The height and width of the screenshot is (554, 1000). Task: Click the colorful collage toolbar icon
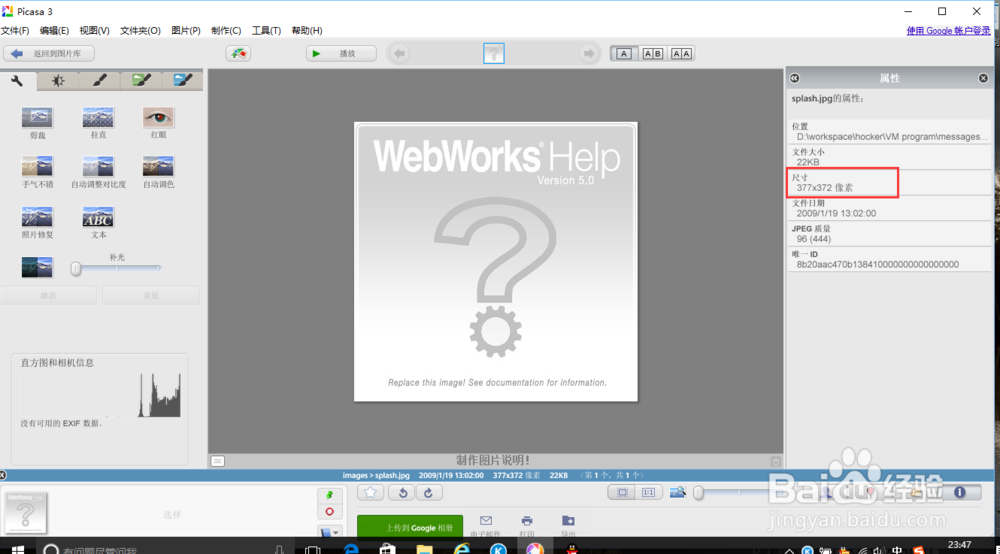coord(238,54)
